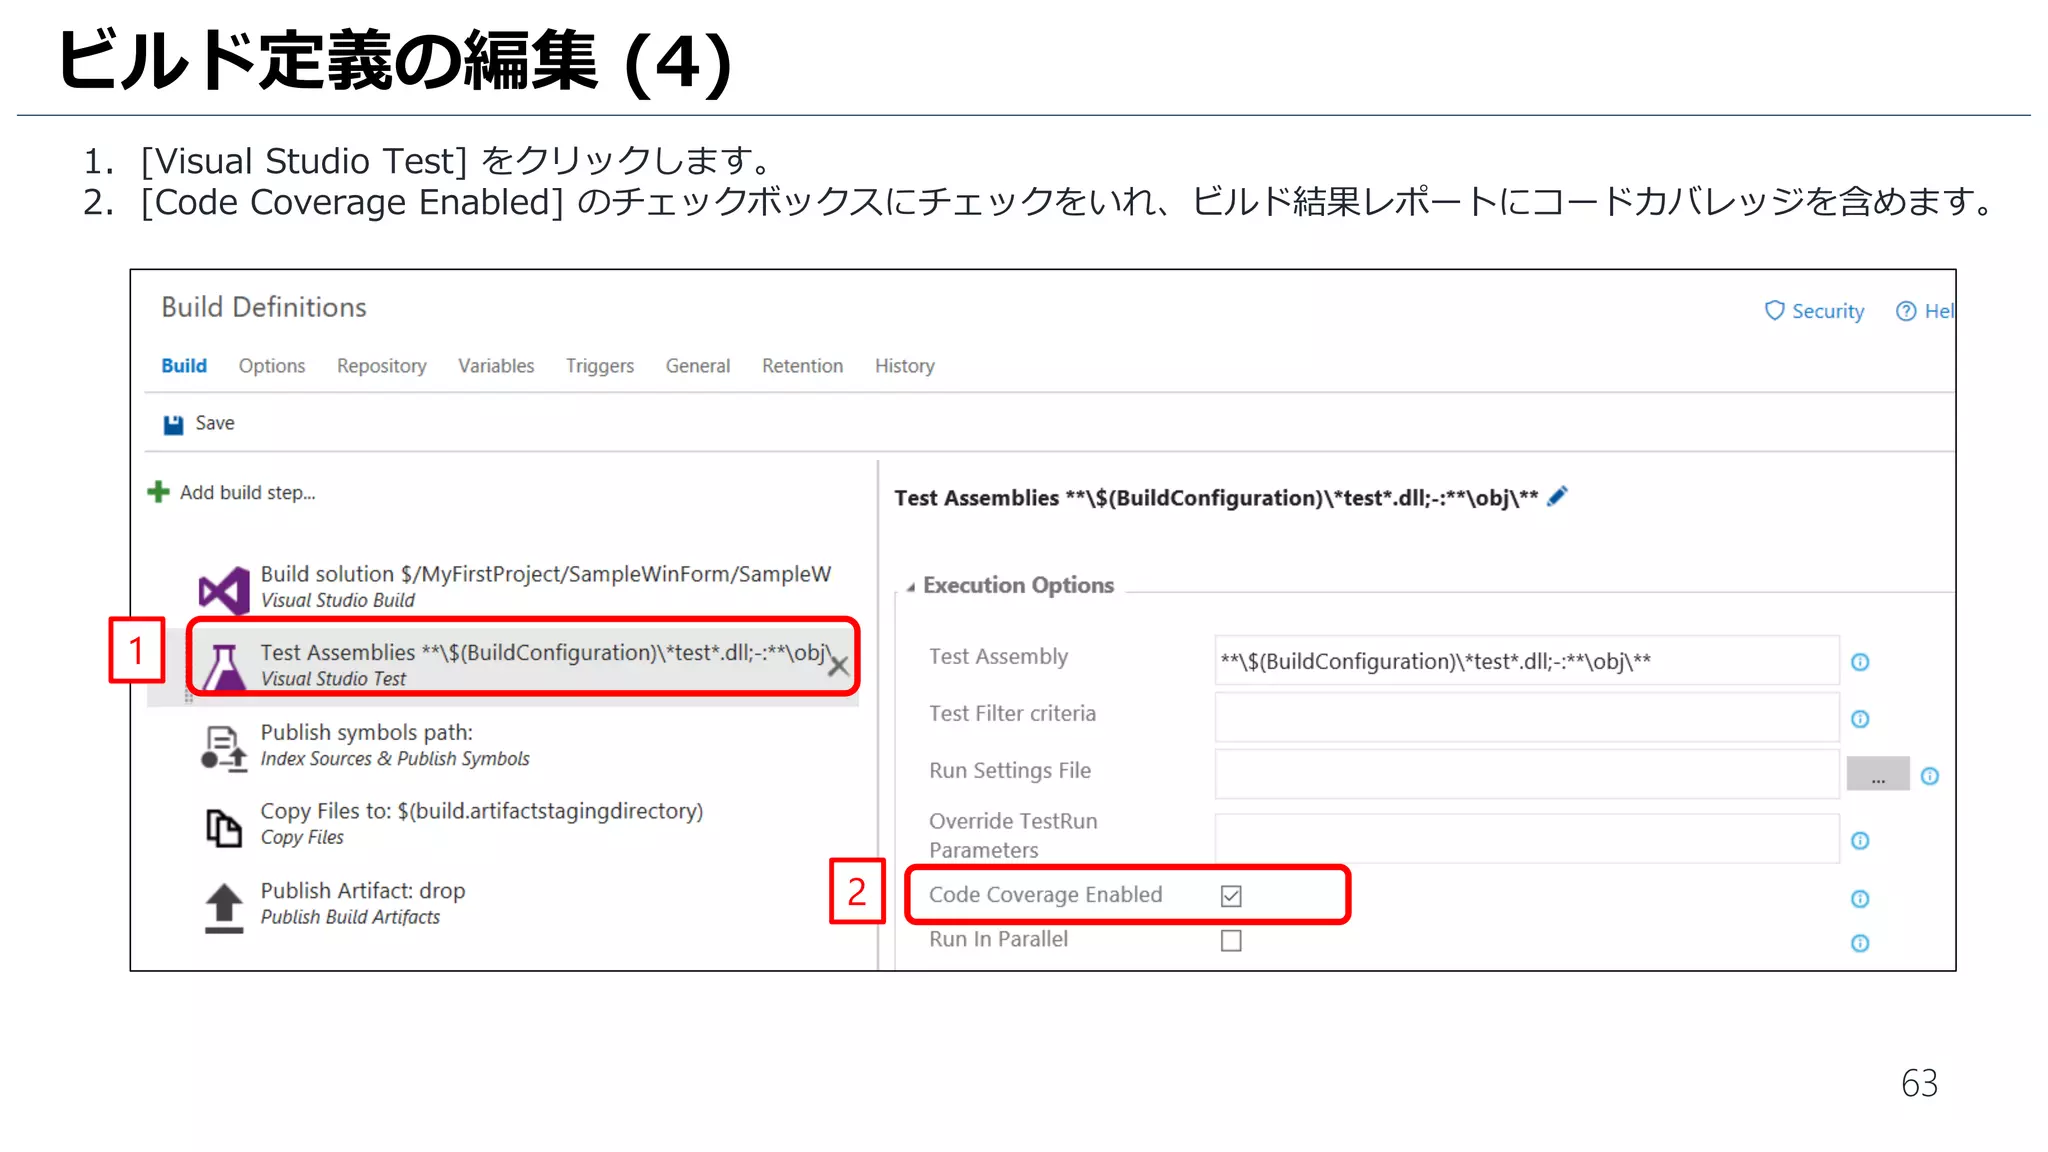Click the info icon beside Override TestRun Parameters
Image resolution: width=2048 pixels, height=1152 pixels.
click(x=1860, y=841)
